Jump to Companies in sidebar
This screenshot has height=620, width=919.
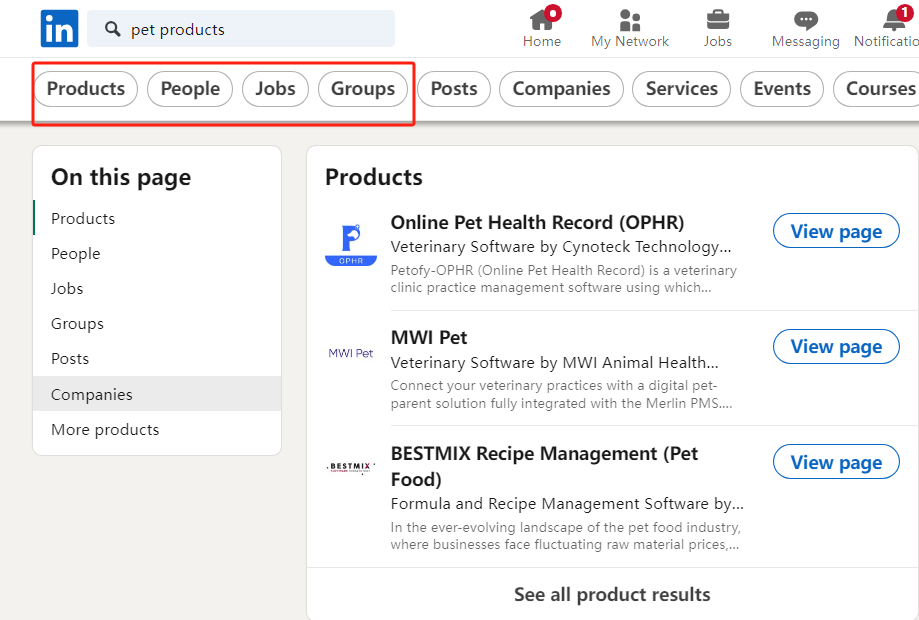point(92,394)
